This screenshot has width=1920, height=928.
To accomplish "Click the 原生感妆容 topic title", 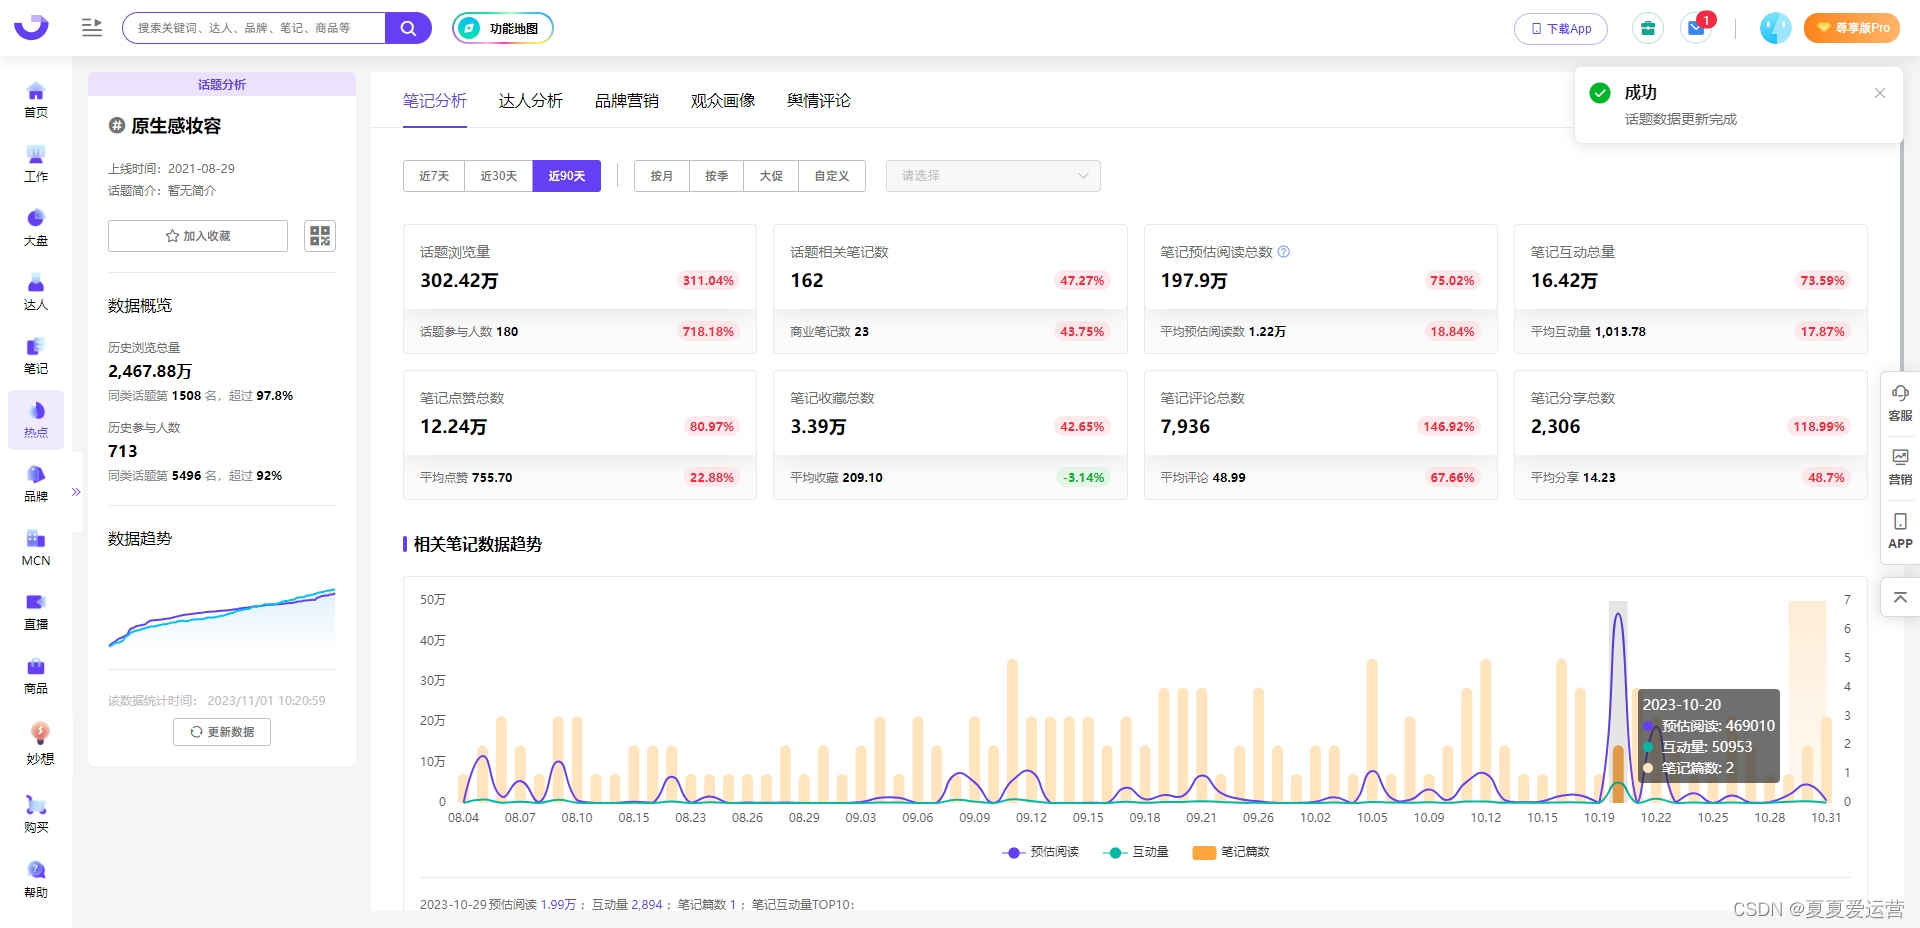I will point(176,126).
